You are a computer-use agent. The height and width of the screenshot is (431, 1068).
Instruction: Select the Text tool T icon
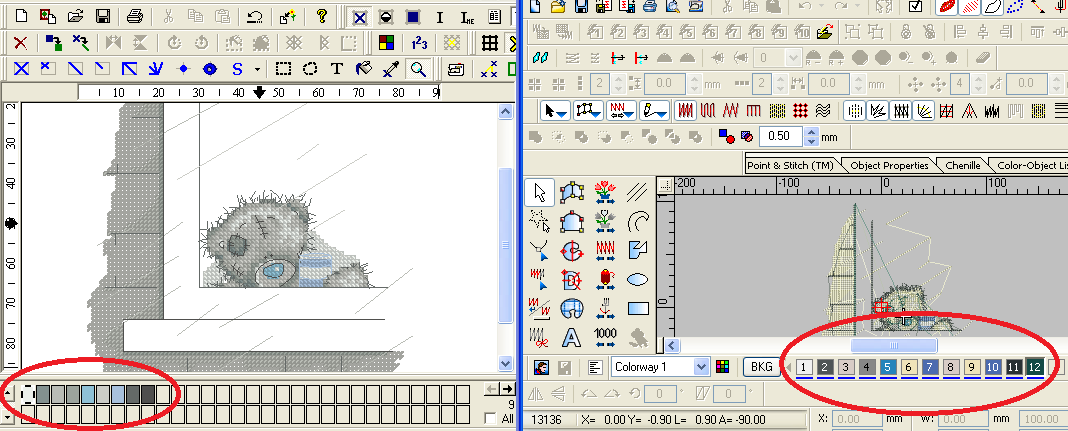click(336, 68)
